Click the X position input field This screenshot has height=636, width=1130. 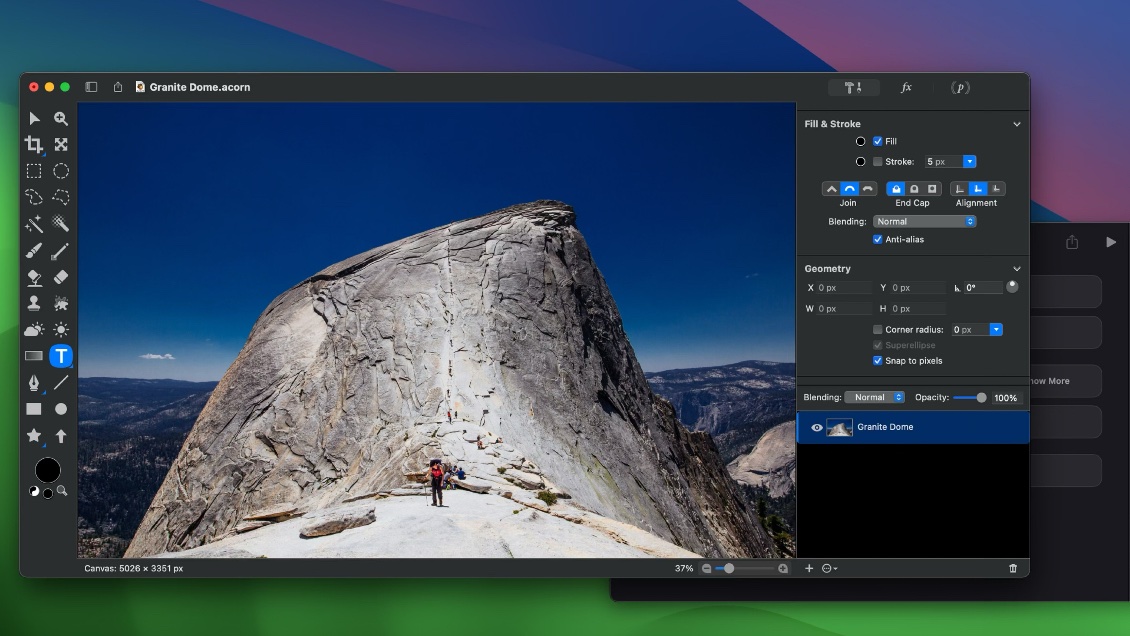tap(844, 288)
